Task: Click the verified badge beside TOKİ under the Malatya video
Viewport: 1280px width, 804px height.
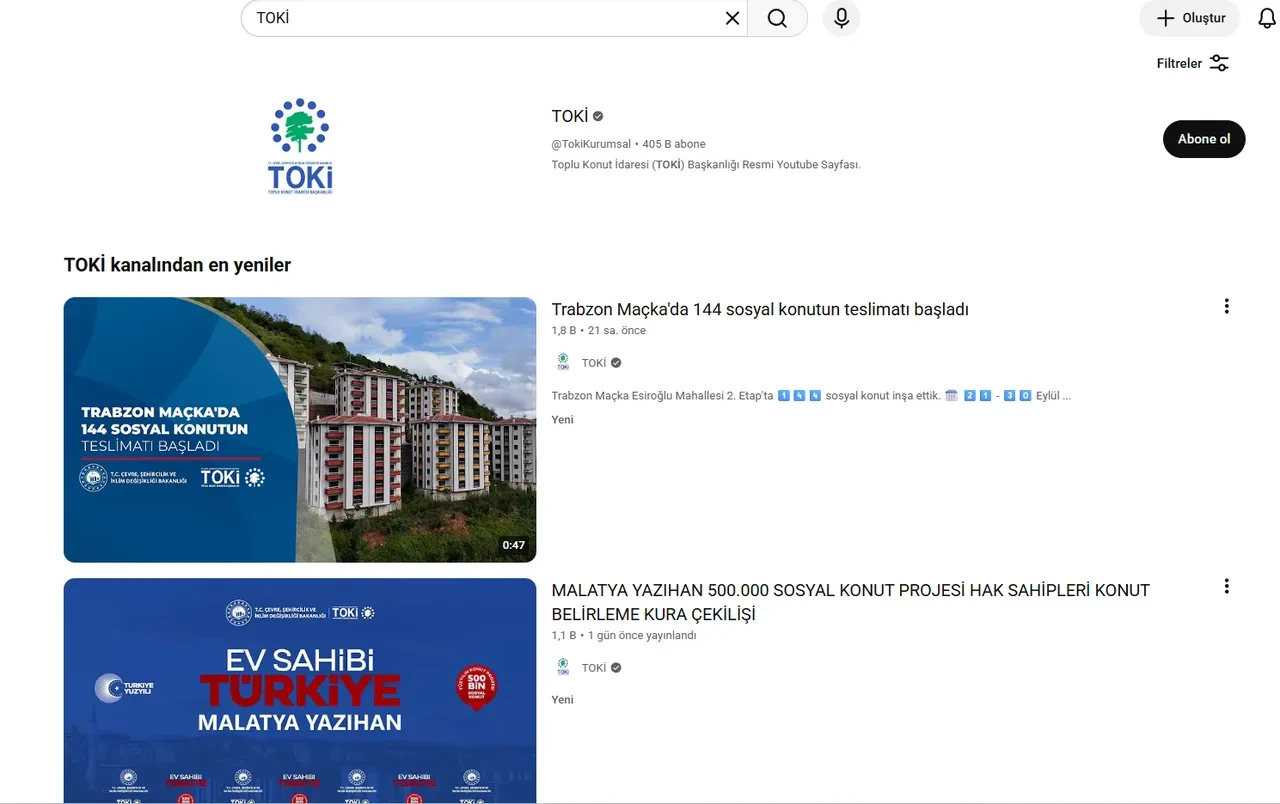Action: 616,668
